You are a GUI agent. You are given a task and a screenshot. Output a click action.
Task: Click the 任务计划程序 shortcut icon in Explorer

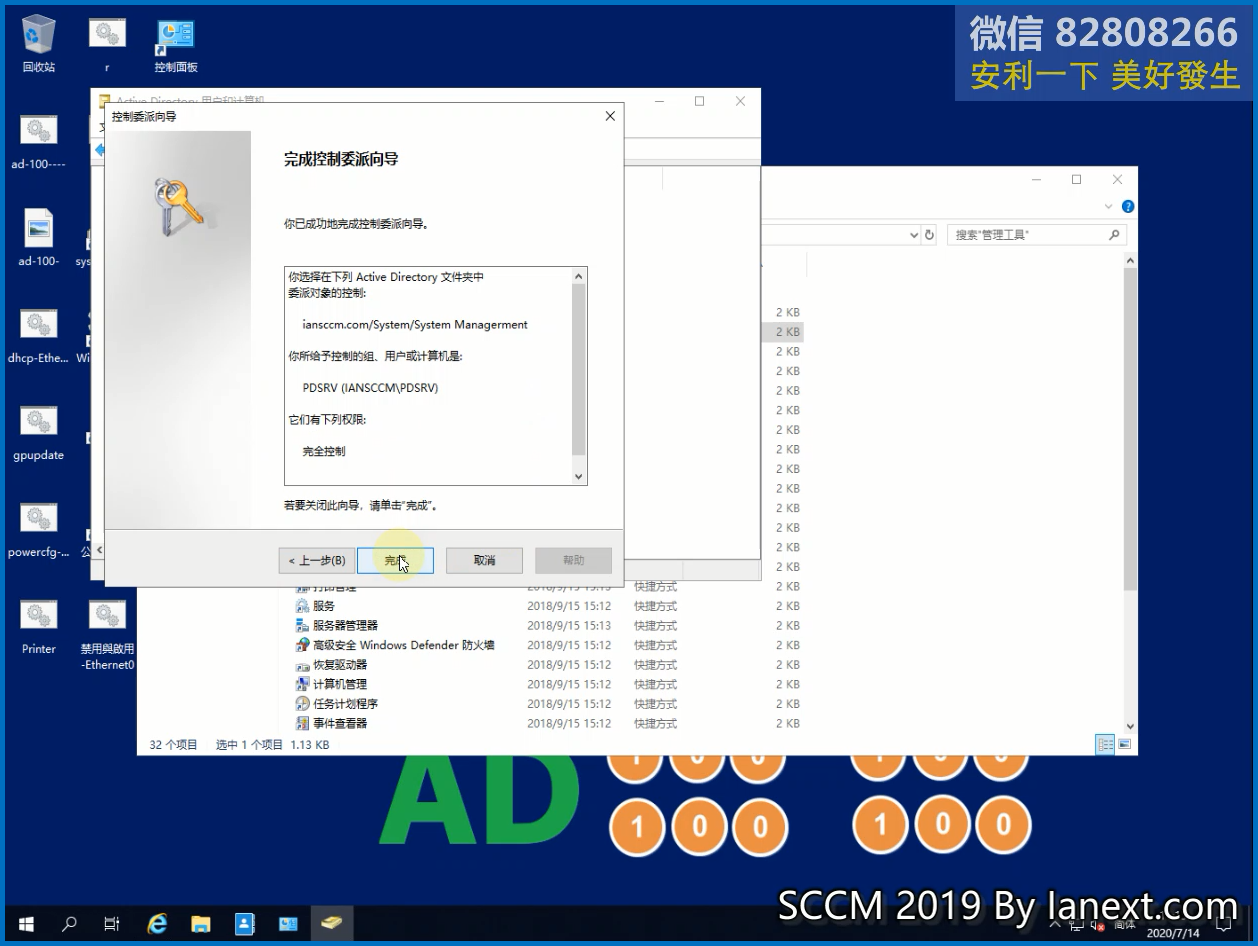point(302,704)
